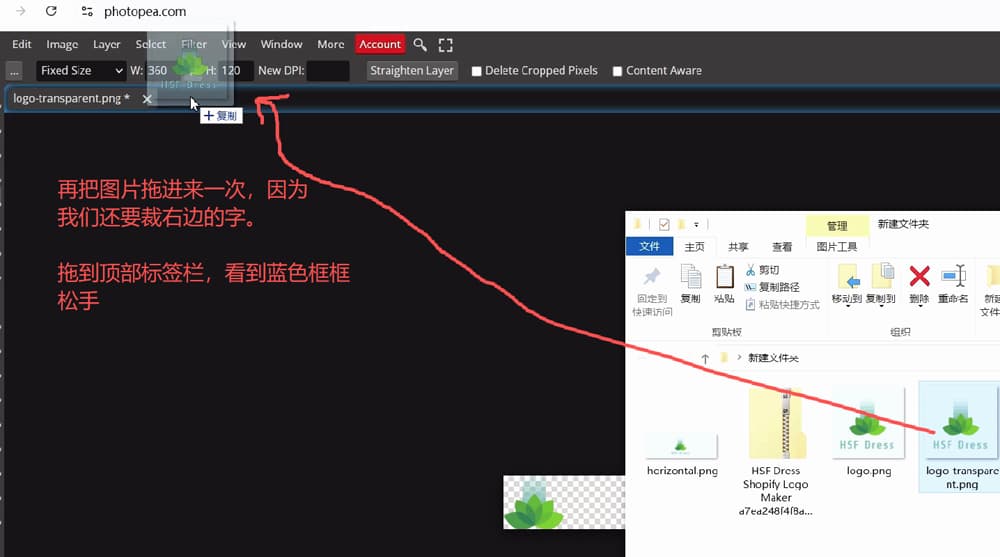Open 移动到 move-to dropdown
The width and height of the screenshot is (1000, 557).
pyautogui.click(x=847, y=285)
